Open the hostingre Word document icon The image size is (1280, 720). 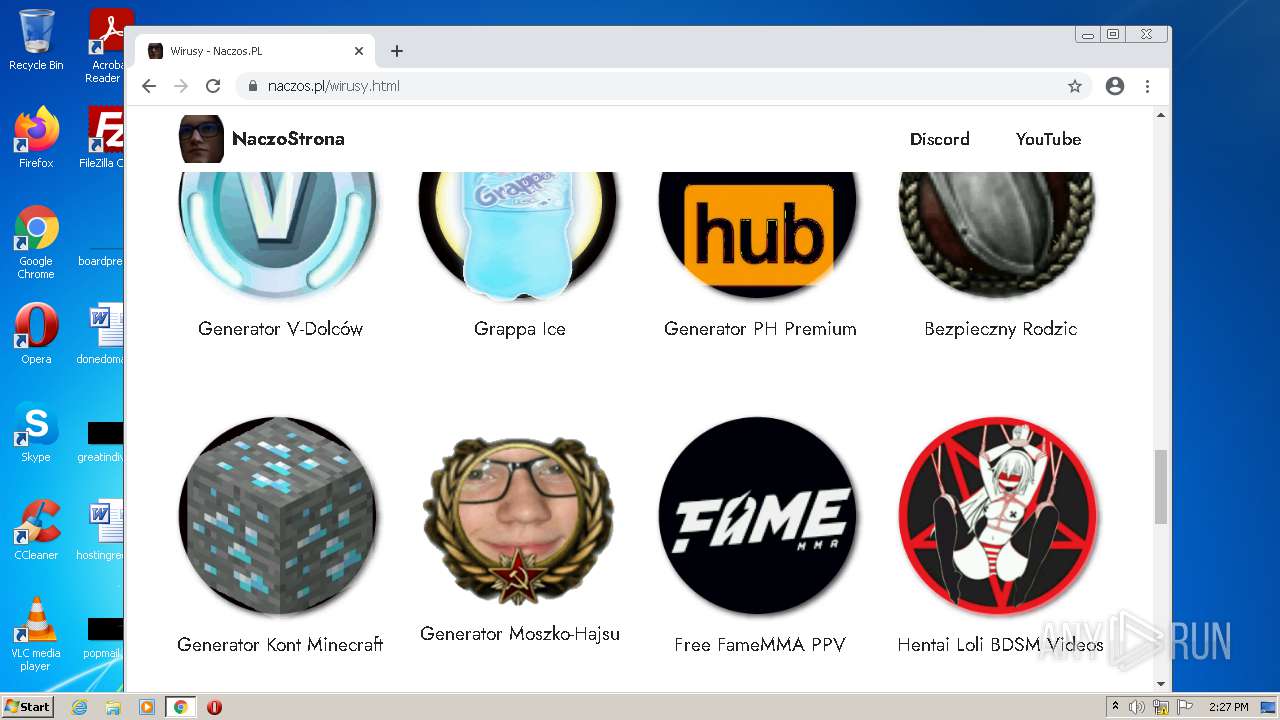coord(101,530)
